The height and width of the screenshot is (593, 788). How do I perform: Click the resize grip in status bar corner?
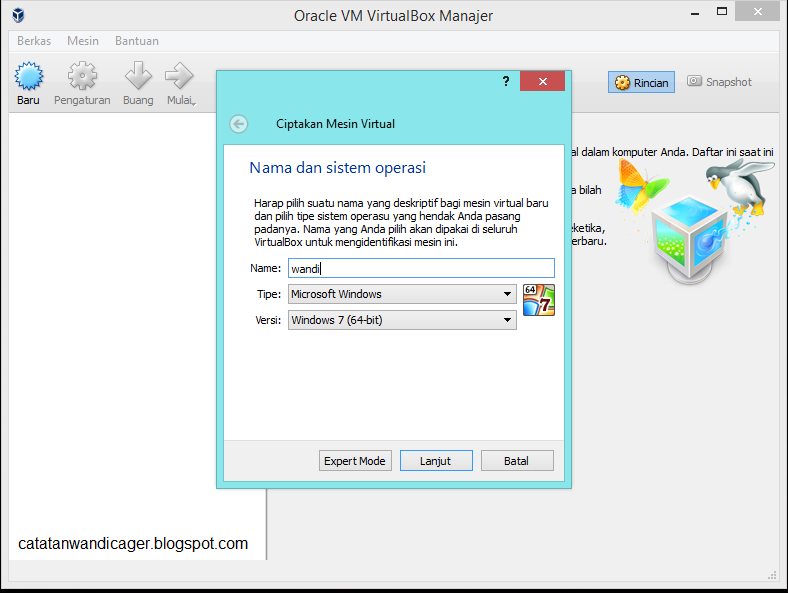pos(772,576)
